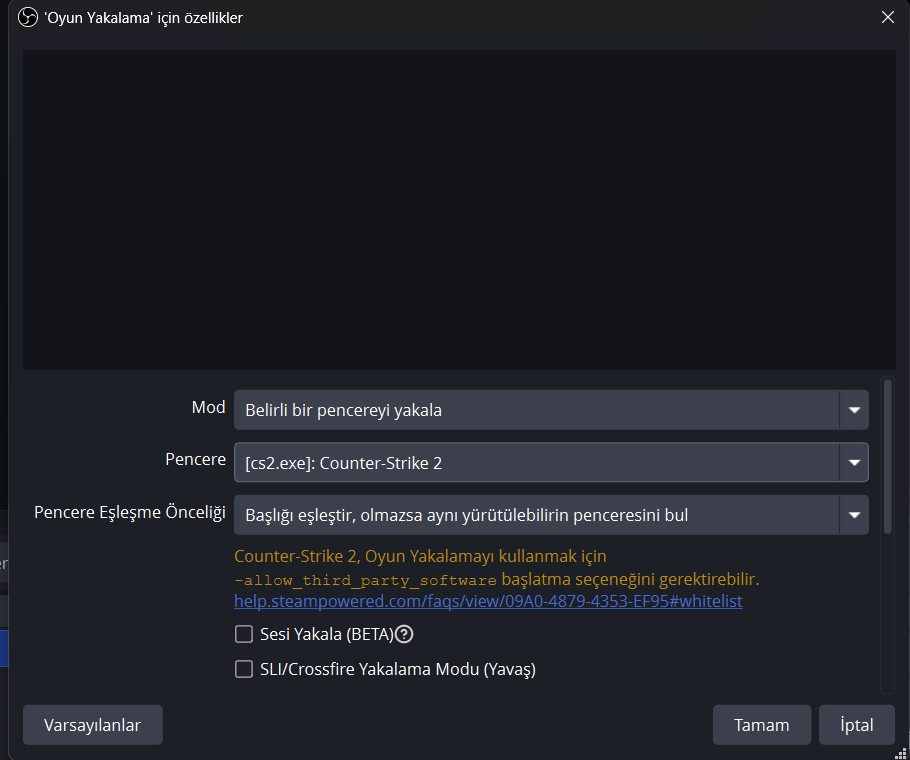The height and width of the screenshot is (760, 910).
Task: Enable the Sesi Yakala (BETA) checkbox
Action: tap(244, 633)
